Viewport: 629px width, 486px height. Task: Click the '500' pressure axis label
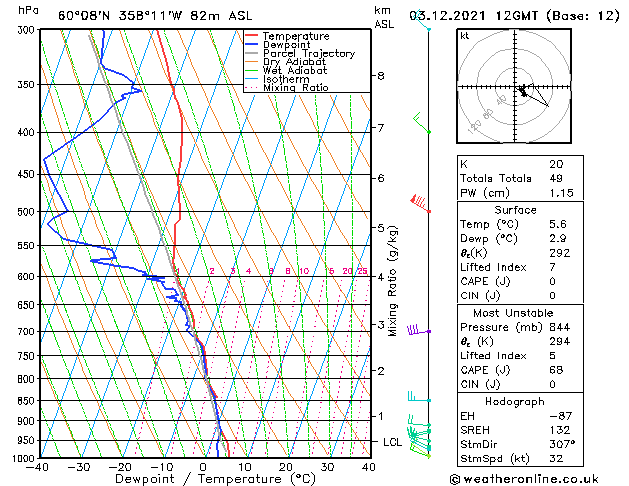[27, 212]
